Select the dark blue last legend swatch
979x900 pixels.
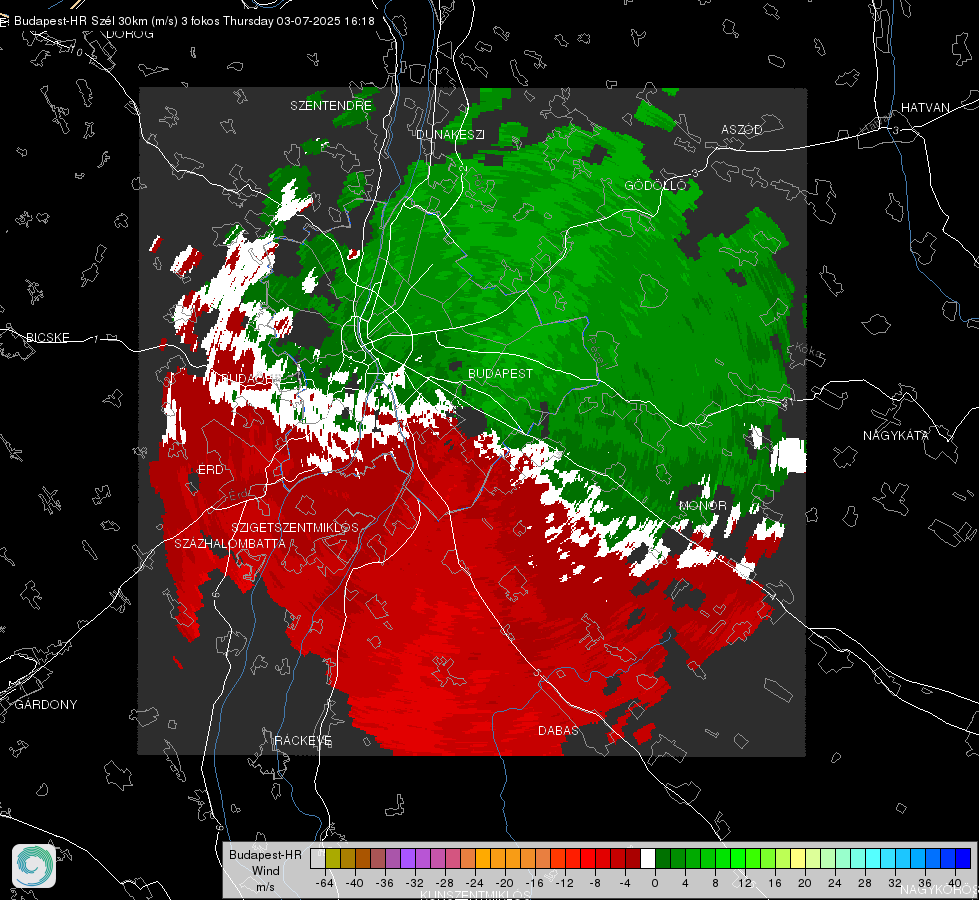point(963,859)
